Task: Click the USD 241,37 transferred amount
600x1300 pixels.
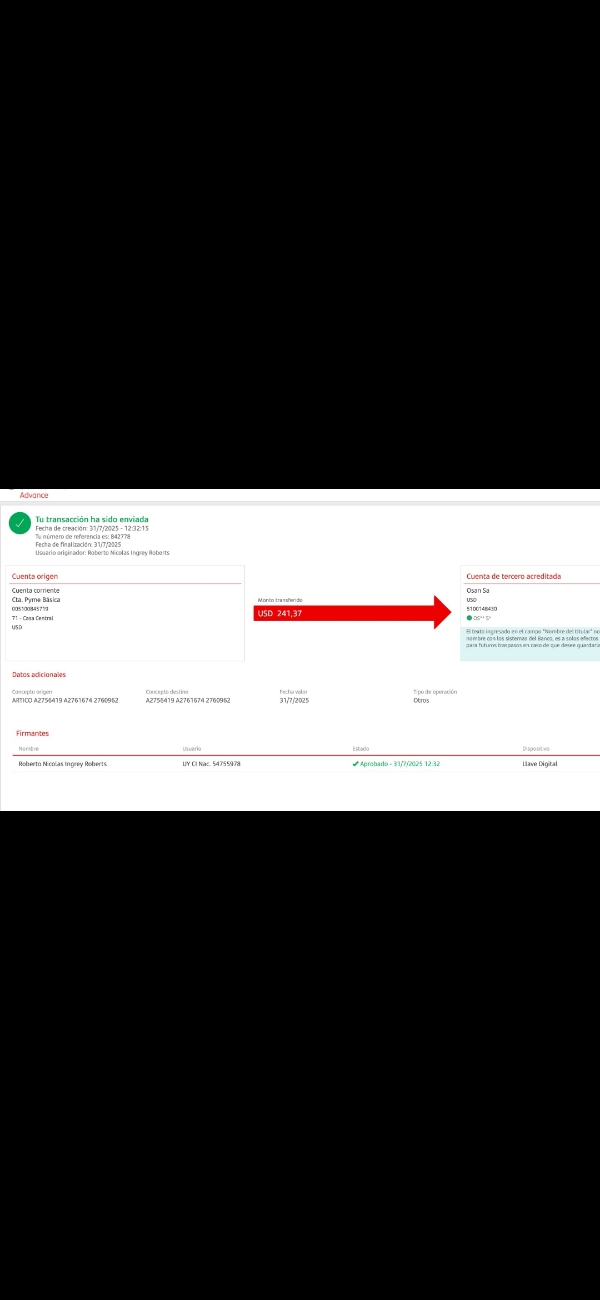Action: click(280, 613)
